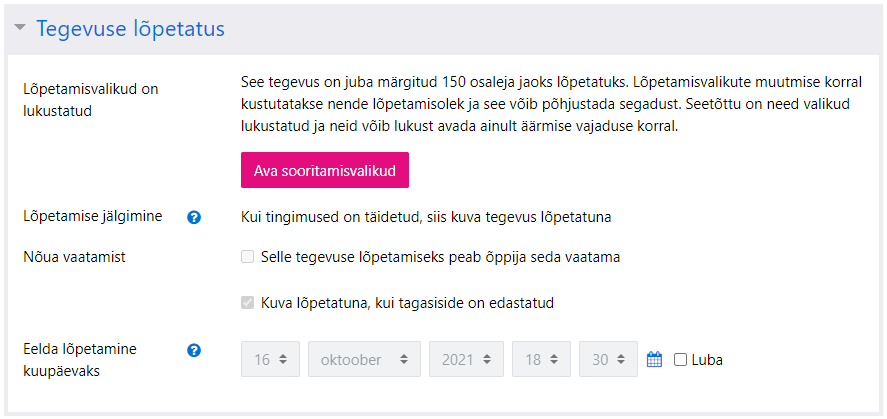Viewport: 887px width, 419px height.
Task: Open help icon next to Eelda lõpetamine kuupäevaks
Action: point(194,351)
